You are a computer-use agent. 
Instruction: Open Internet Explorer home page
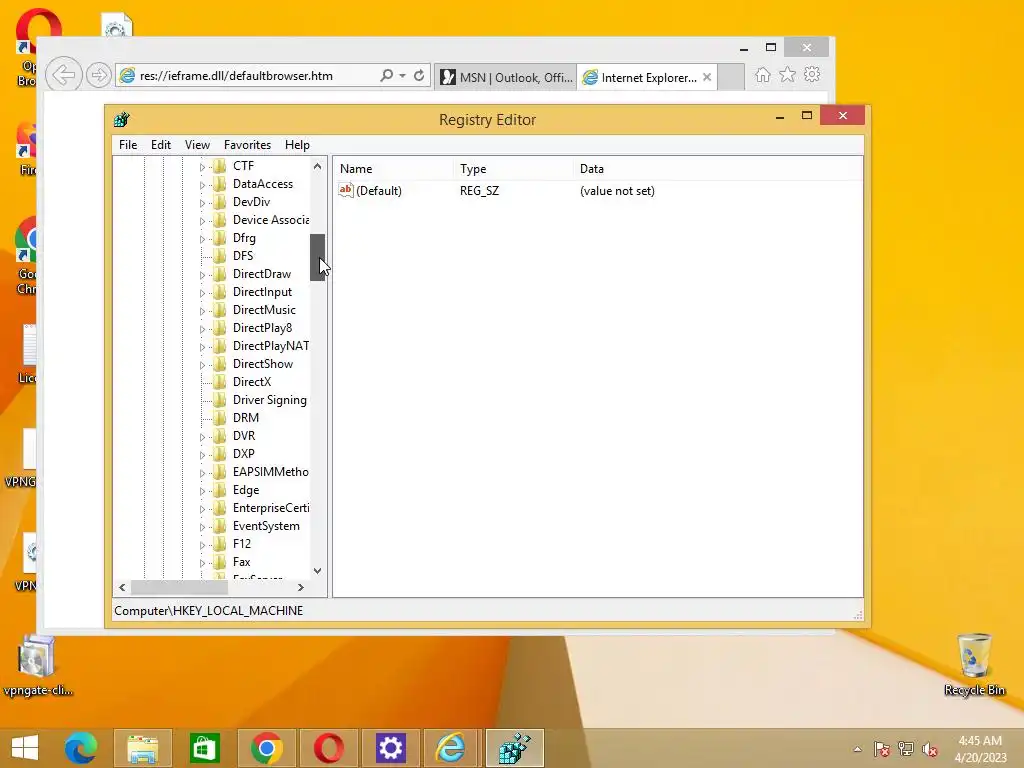[x=763, y=75]
